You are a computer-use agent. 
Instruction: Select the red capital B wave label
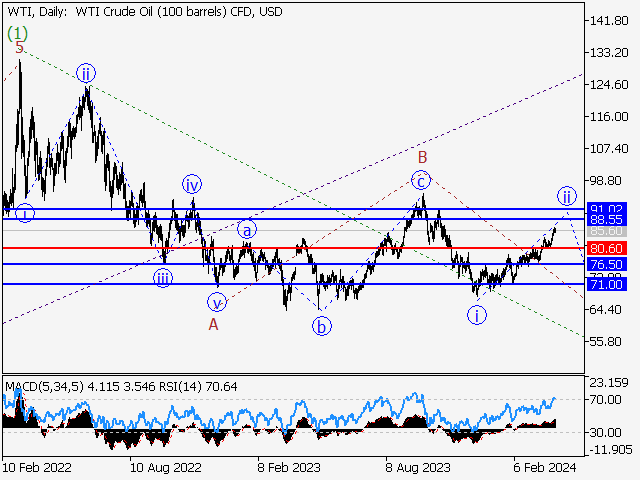[x=422, y=157]
